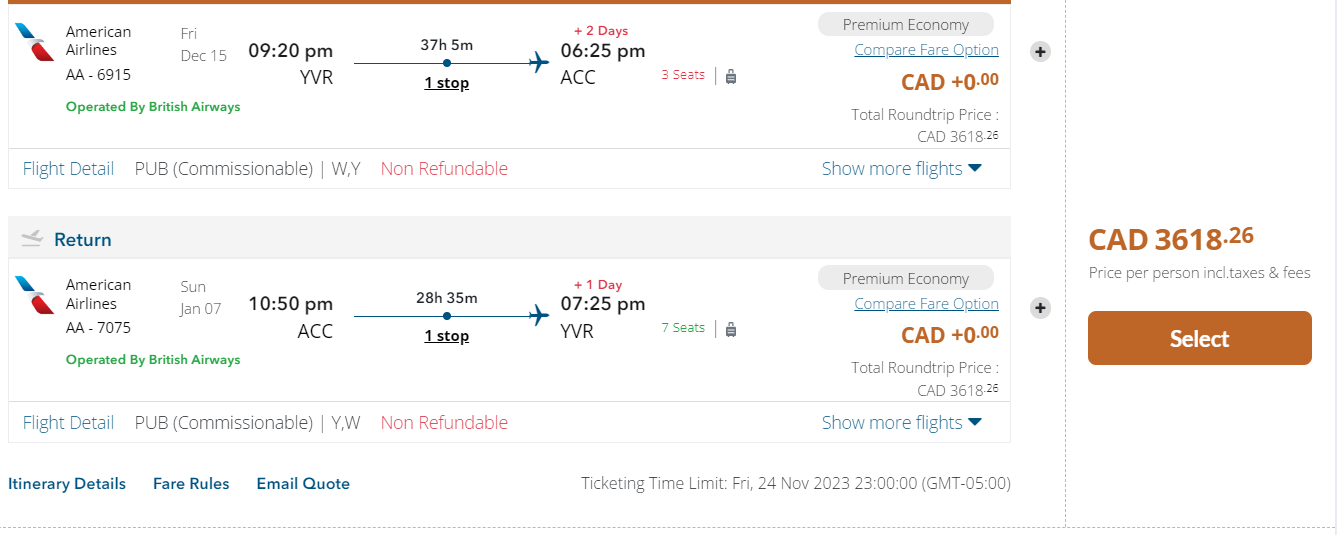Show more flights for return leg
1337x535 pixels.
(901, 423)
